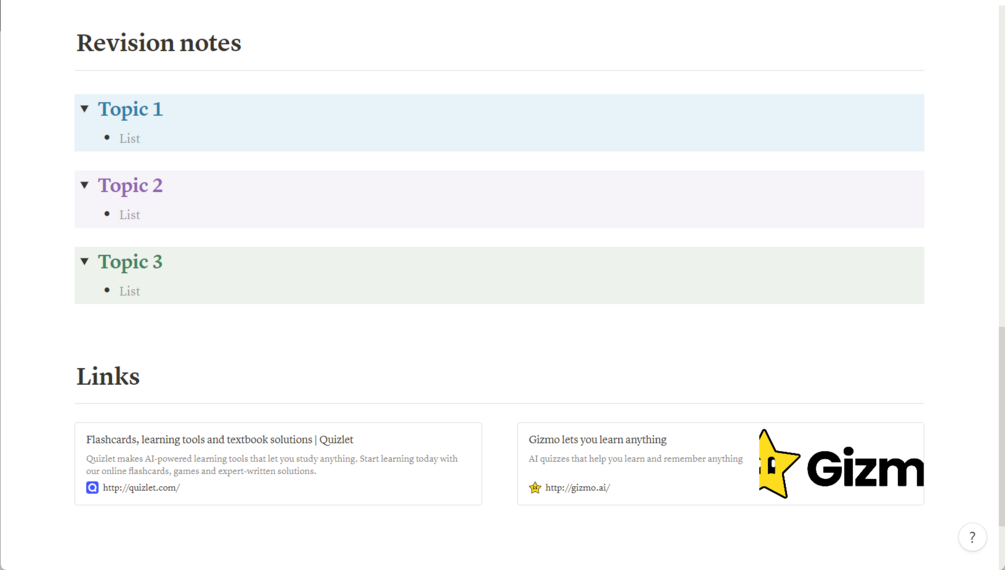
Task: Click the Gizmo logo preview image
Action: (x=841, y=464)
